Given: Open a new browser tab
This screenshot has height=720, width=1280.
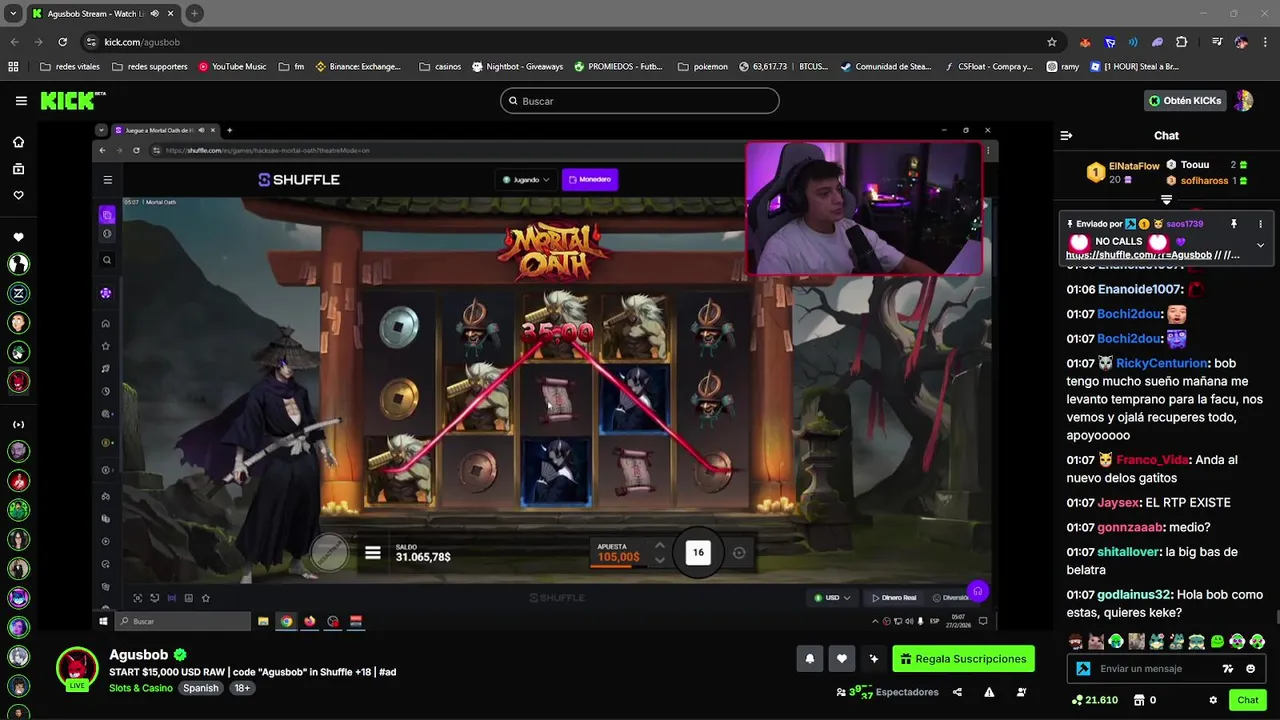Looking at the screenshot, I should coord(194,13).
